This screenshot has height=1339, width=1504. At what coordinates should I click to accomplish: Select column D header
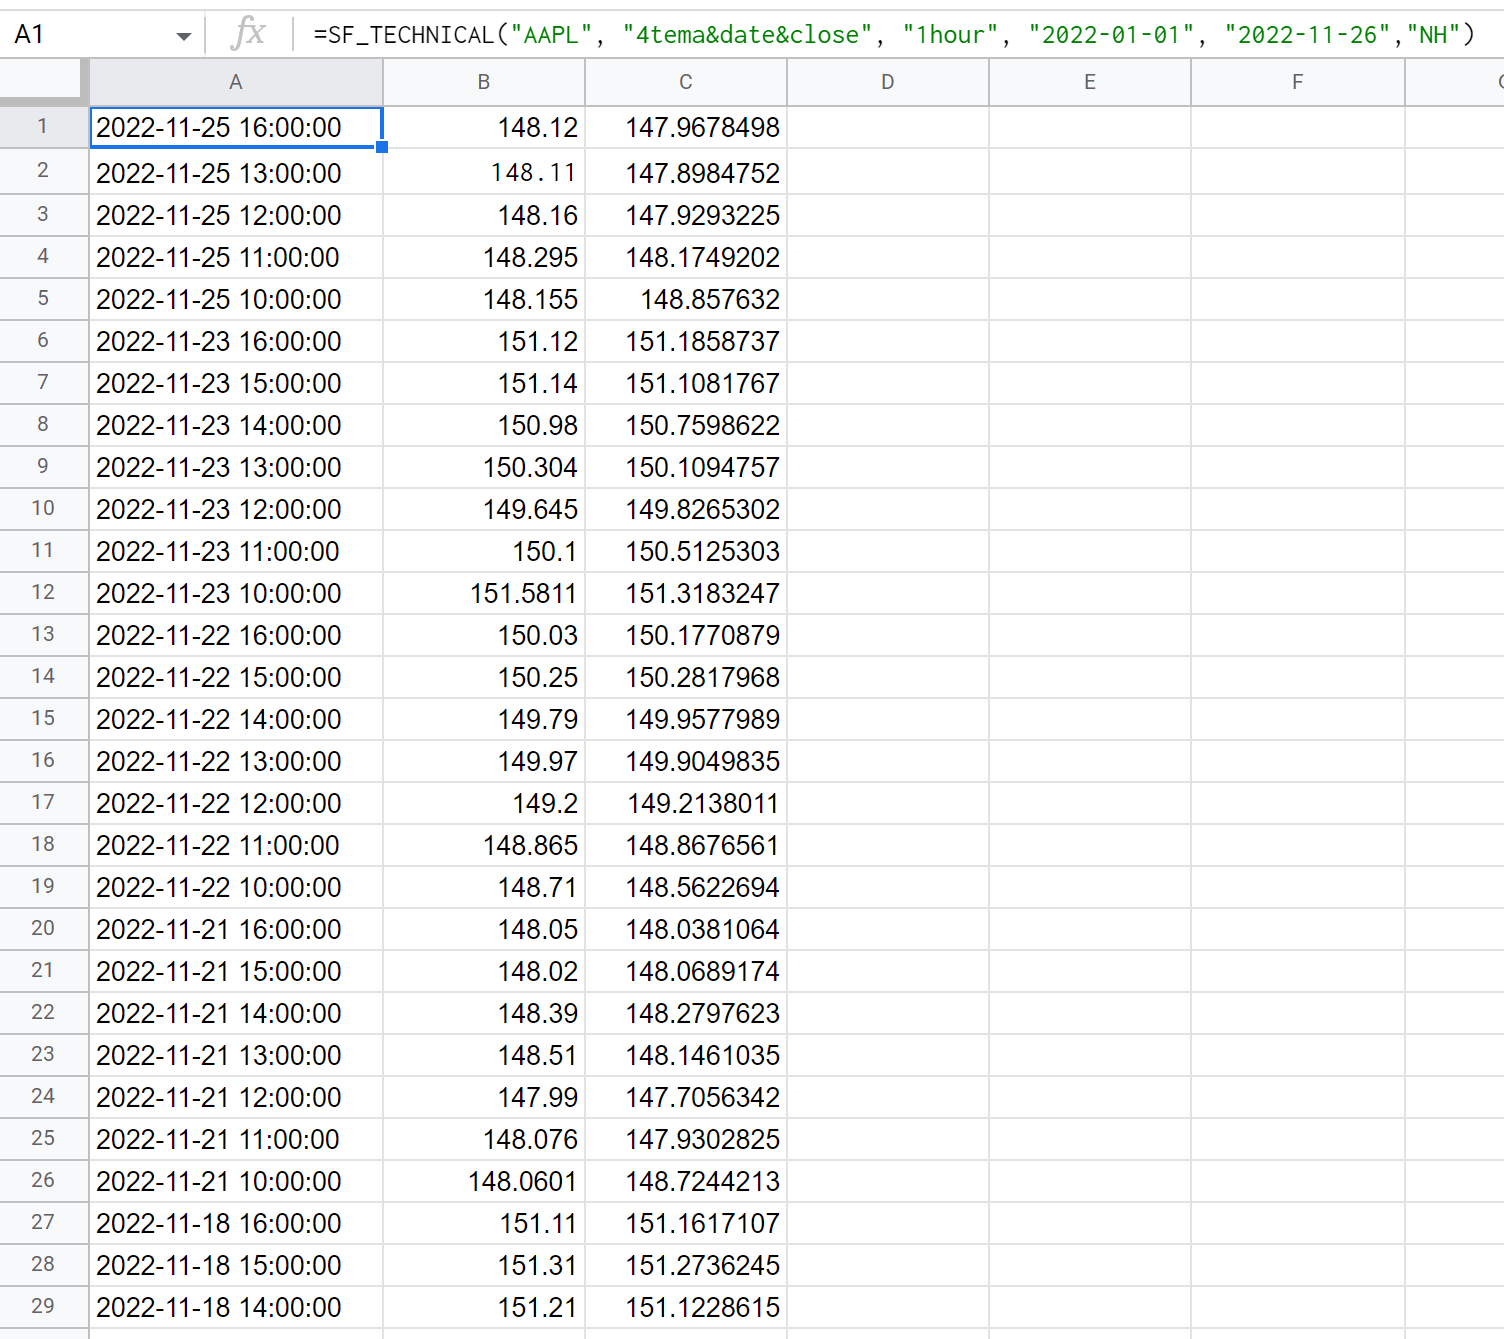point(888,82)
